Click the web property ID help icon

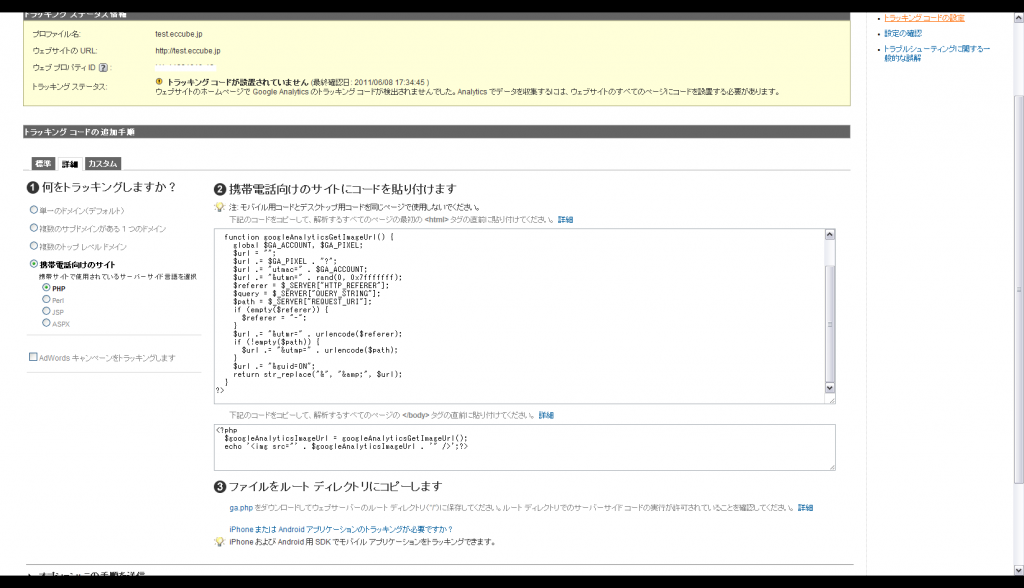coord(103,67)
